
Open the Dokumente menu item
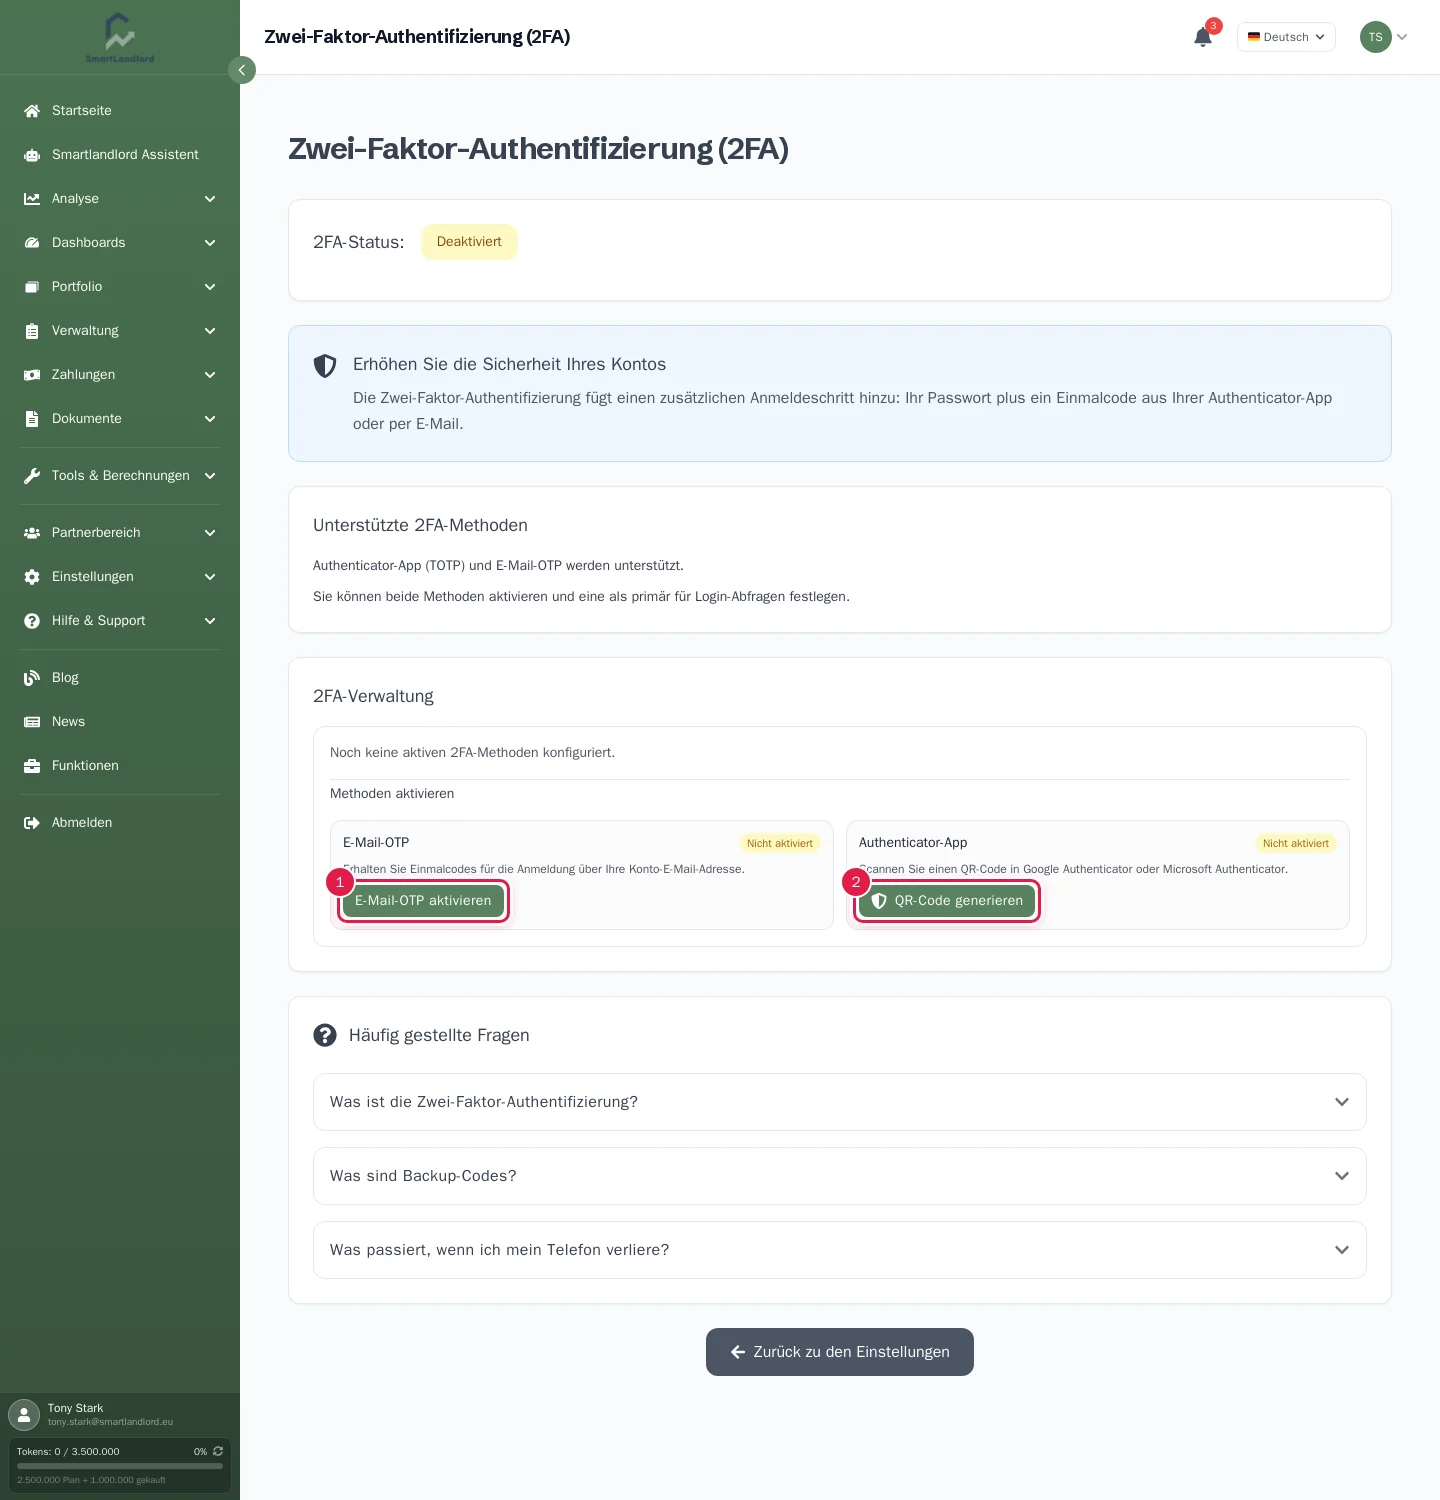coord(120,419)
